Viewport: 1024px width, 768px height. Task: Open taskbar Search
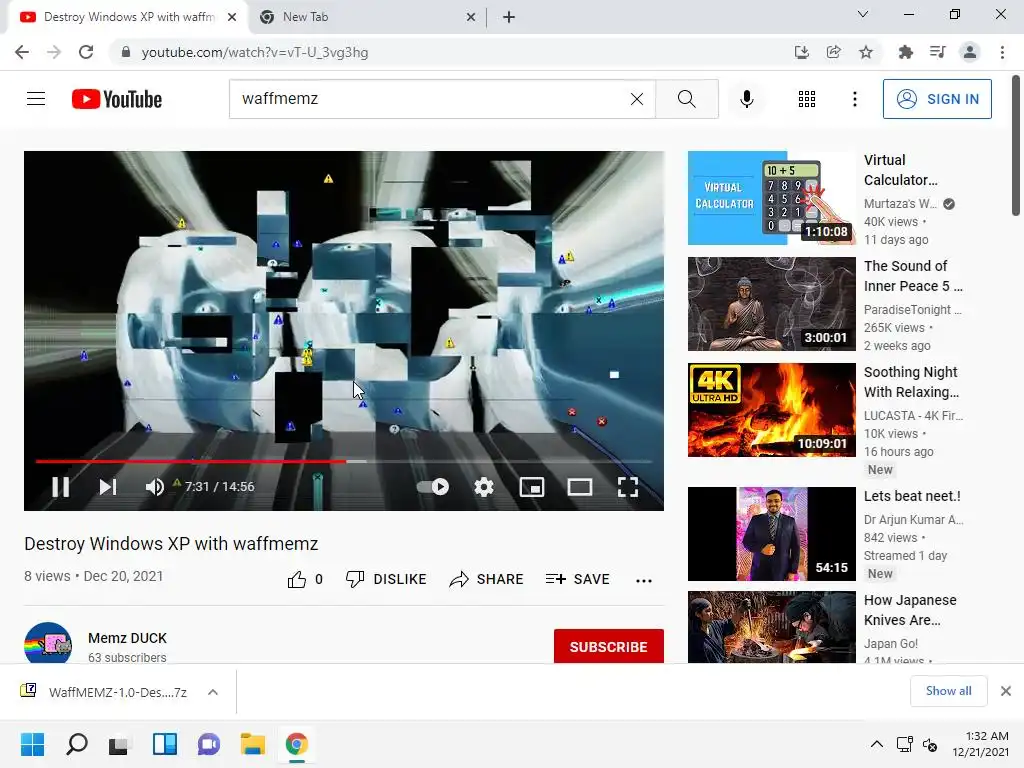[x=76, y=744]
